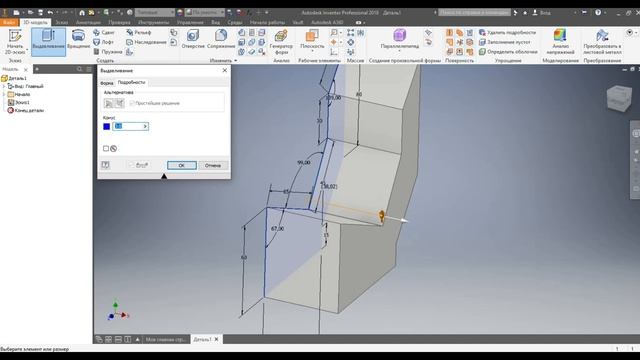
Task: Select the Рельеф emboss tool
Action: [x=139, y=32]
